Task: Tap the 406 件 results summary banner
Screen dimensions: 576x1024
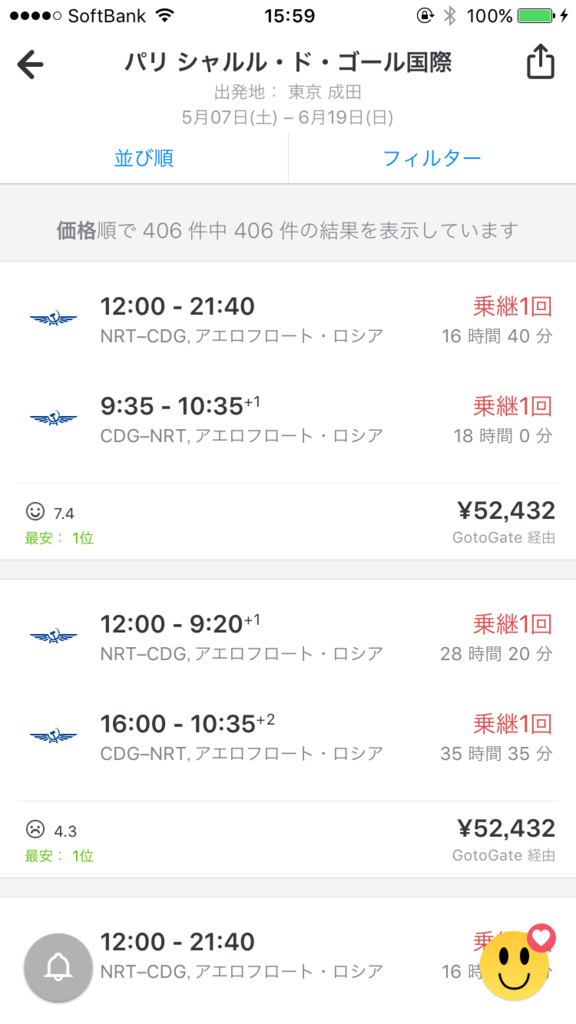Action: click(288, 230)
